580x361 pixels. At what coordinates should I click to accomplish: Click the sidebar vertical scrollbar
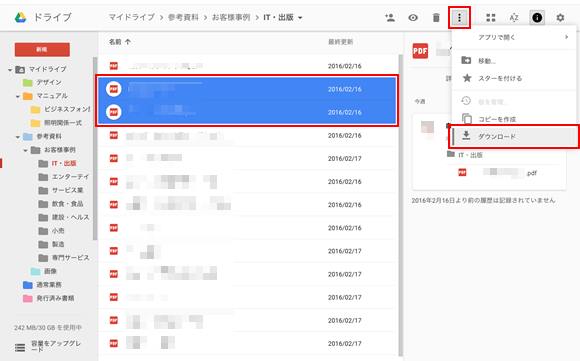[95, 148]
